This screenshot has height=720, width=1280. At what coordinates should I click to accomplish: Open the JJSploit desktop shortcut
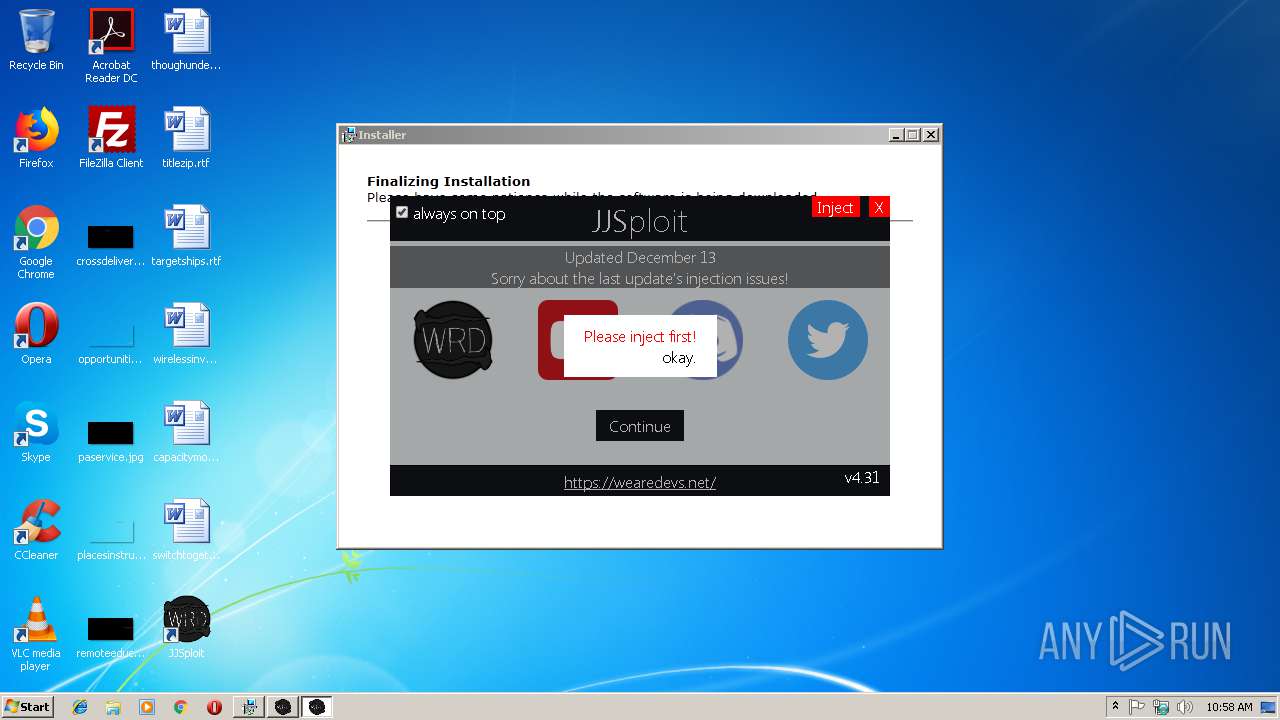186,629
